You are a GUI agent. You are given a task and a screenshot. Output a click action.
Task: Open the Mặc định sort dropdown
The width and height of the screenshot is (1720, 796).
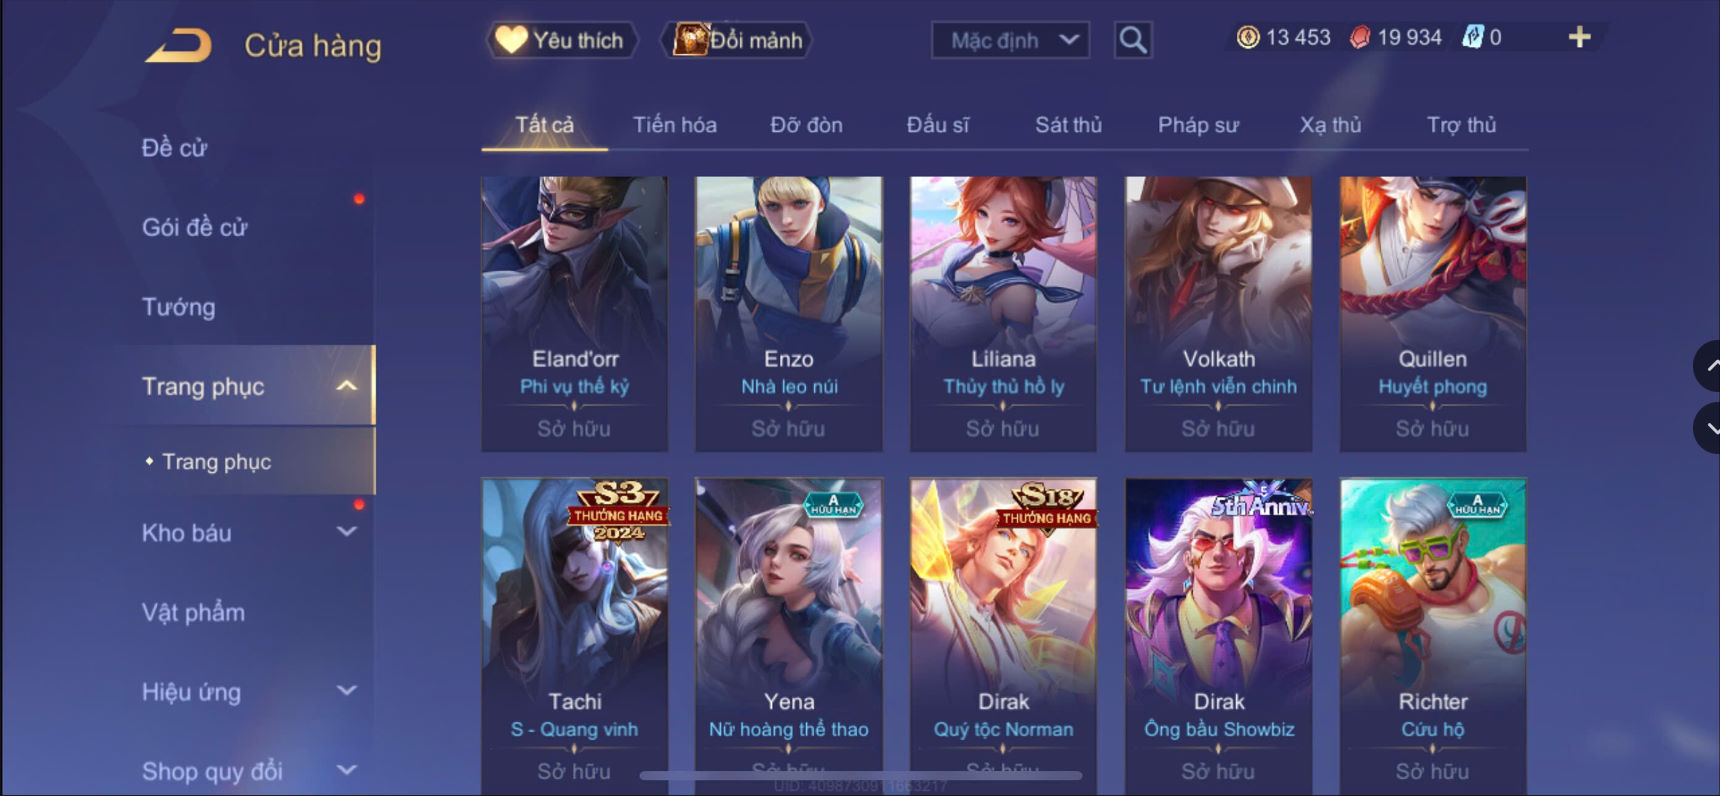pyautogui.click(x=1010, y=40)
